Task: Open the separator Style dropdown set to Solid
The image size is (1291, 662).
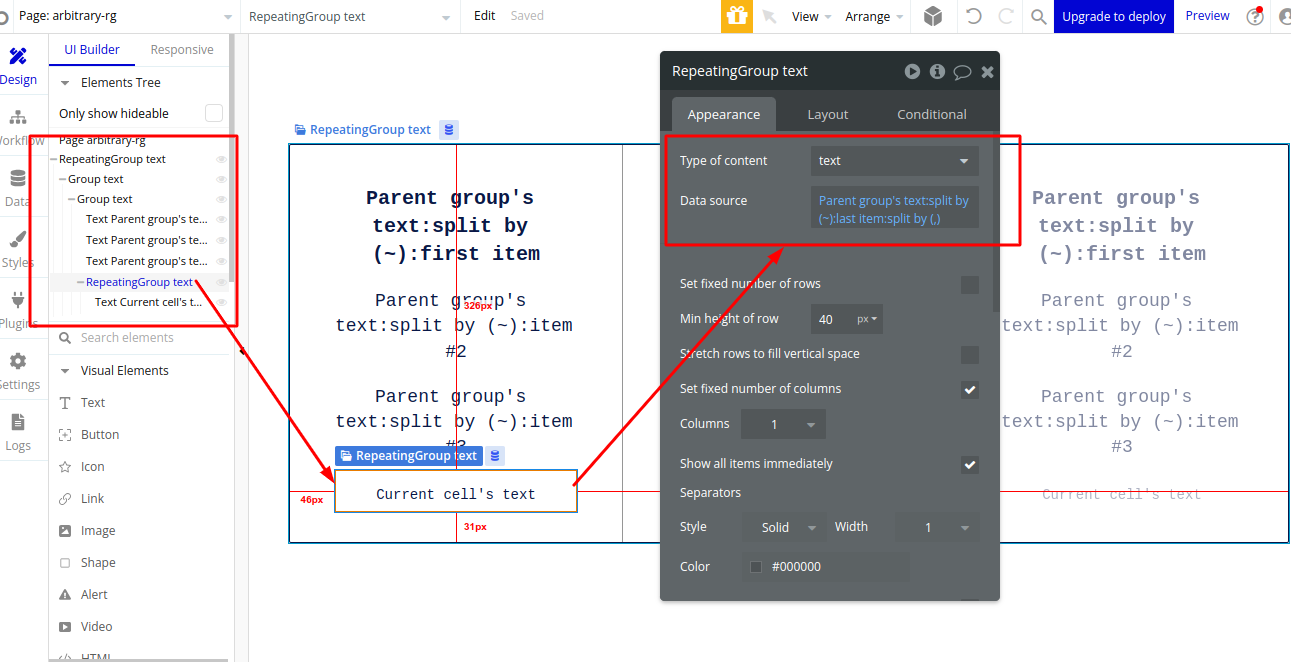Action: click(x=784, y=527)
